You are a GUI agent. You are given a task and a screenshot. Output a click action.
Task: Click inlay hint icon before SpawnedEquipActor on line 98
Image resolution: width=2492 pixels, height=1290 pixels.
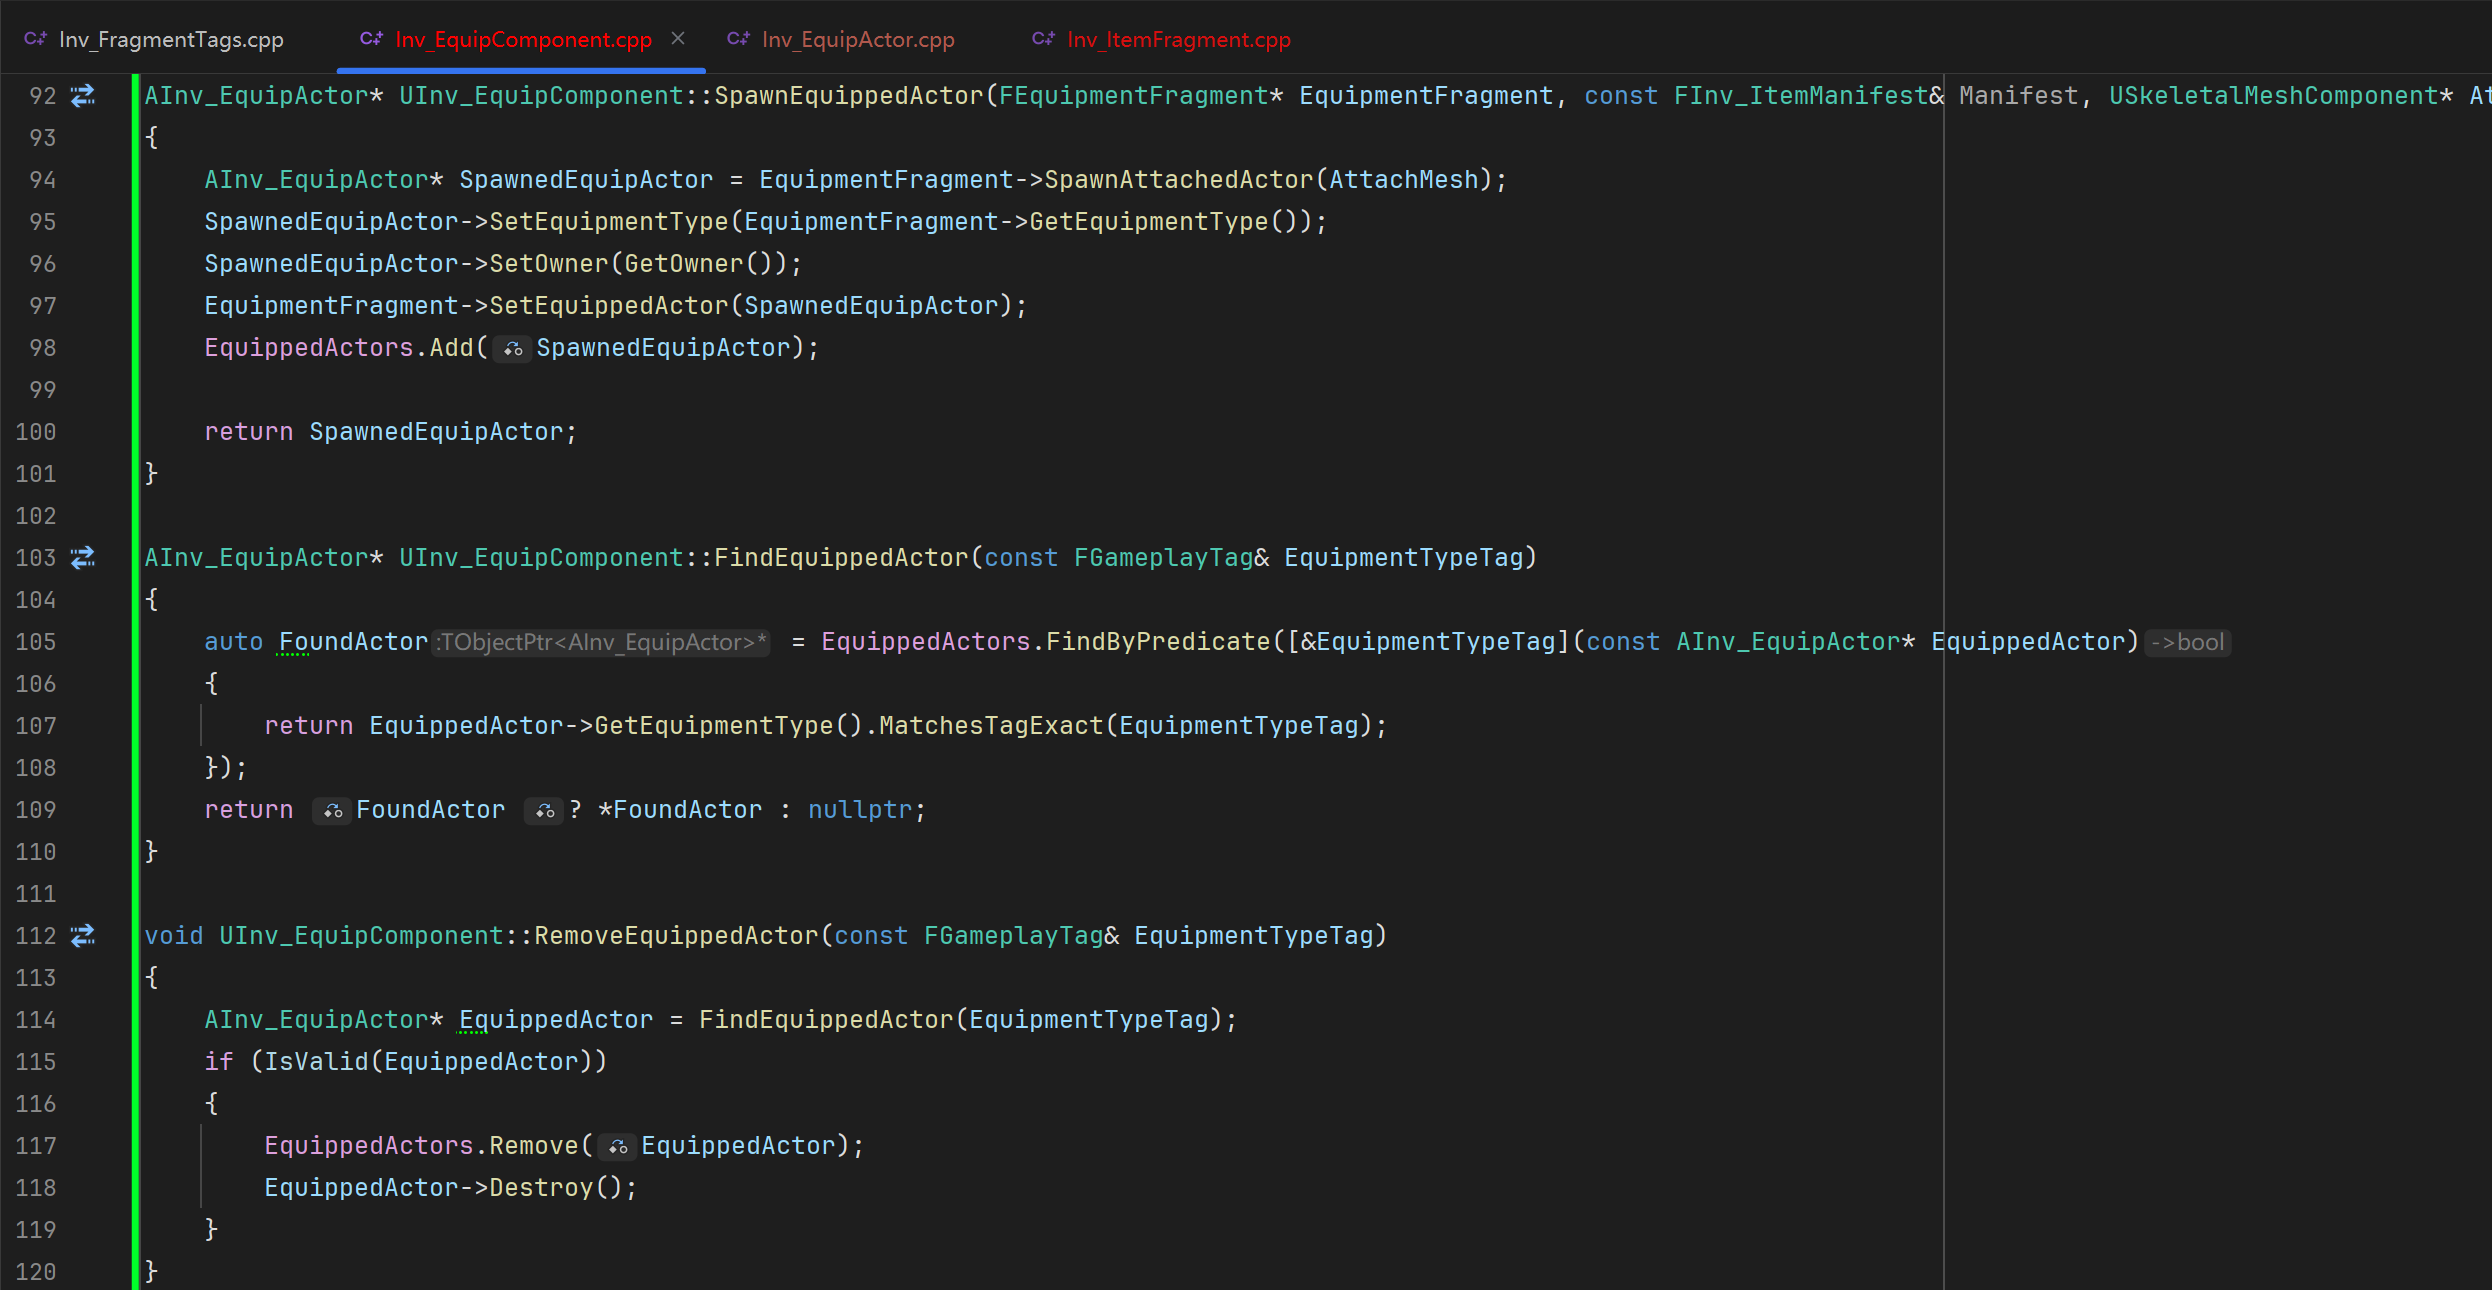point(513,349)
